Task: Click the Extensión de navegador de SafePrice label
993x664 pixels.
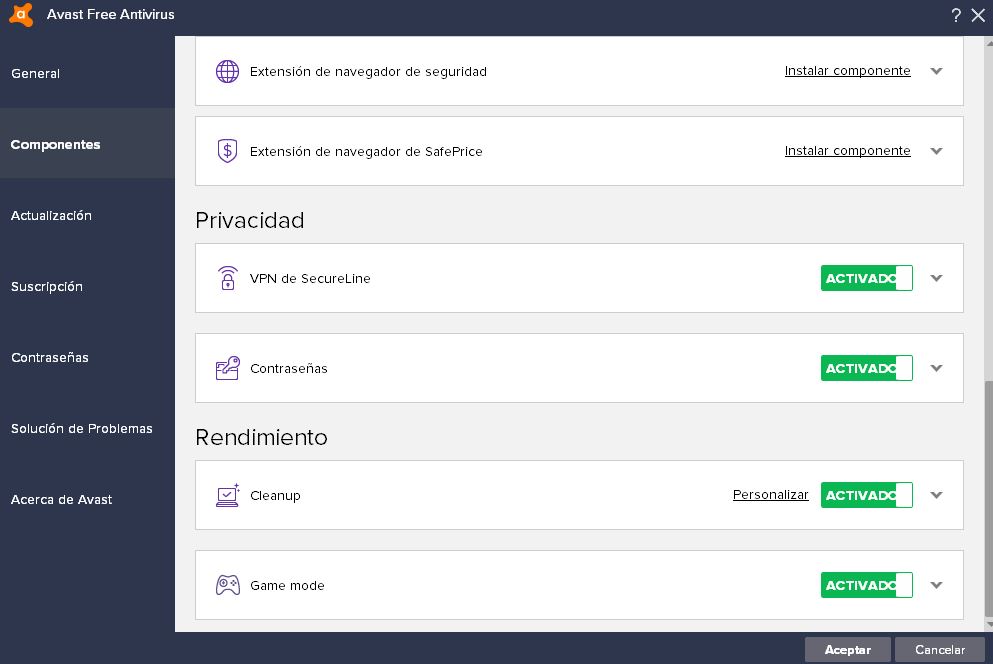Action: pyautogui.click(x=366, y=151)
